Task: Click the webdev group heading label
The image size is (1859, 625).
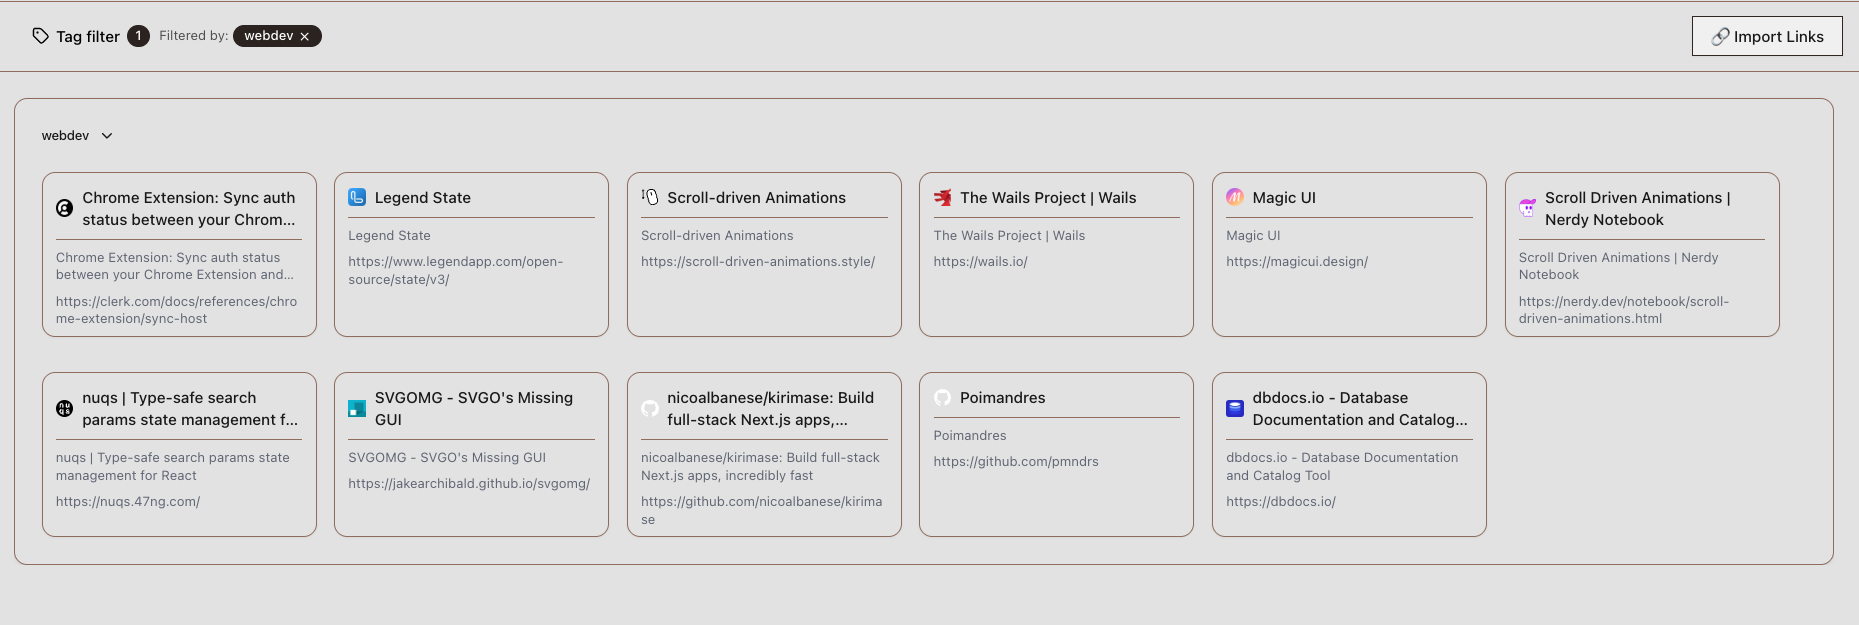Action: pos(66,136)
